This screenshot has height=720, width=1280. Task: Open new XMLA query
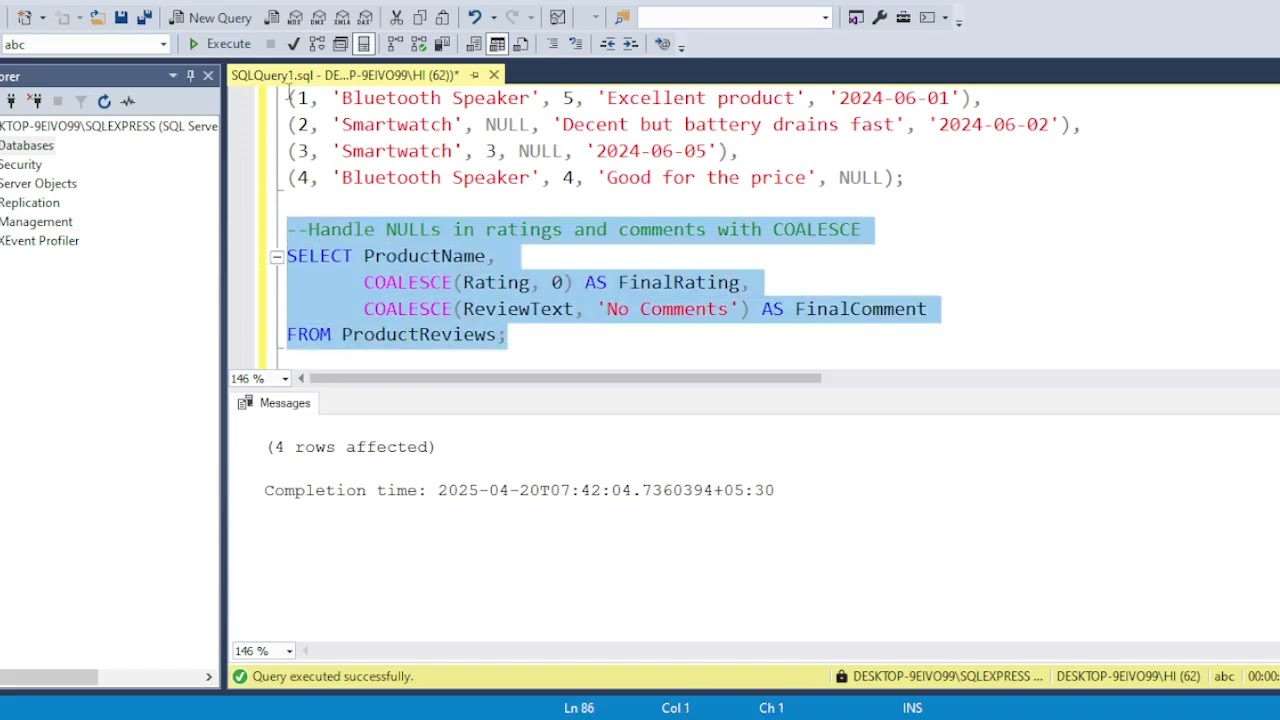342,17
